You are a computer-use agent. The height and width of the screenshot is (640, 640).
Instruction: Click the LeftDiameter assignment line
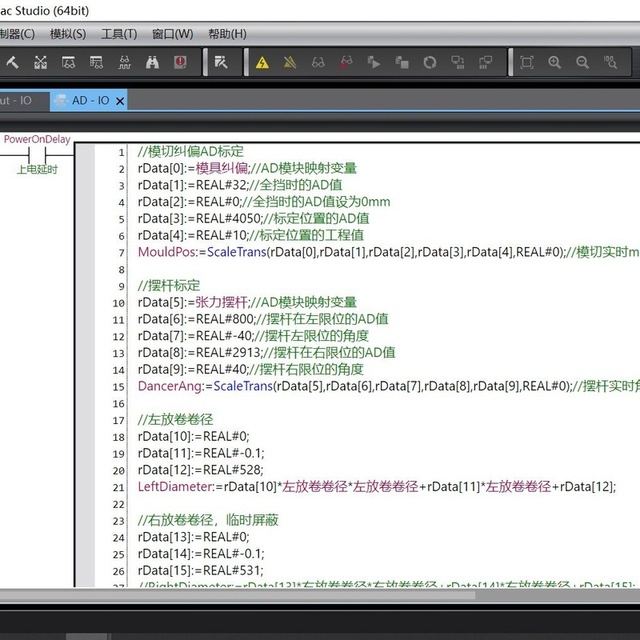[x=377, y=487]
